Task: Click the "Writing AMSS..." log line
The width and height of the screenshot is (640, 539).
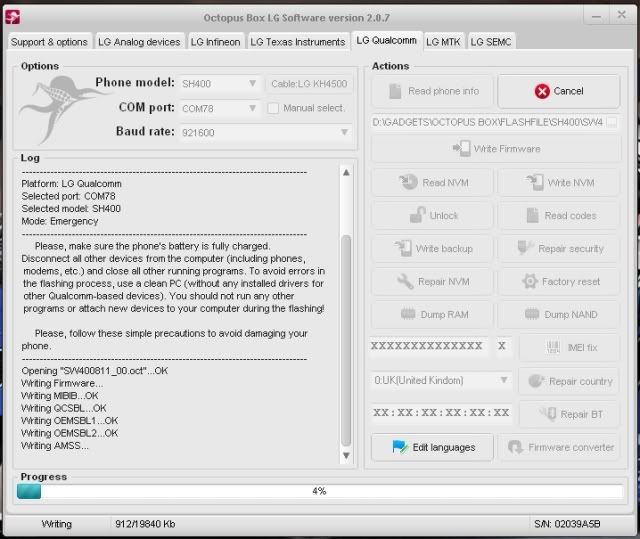Action: 55,446
